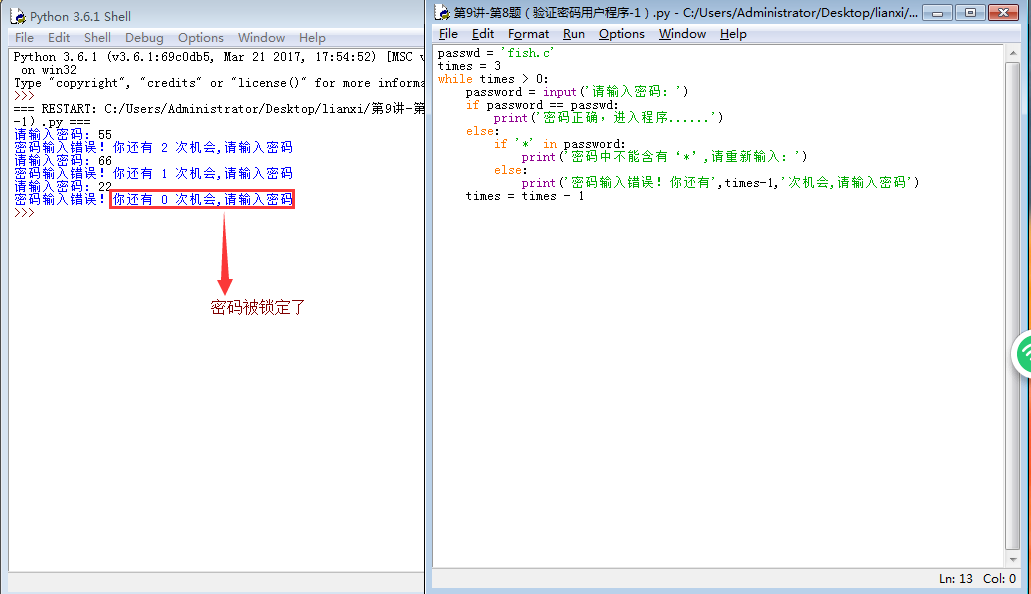Screen dimensions: 1031x594
Task: Click the last >>> prompt in Shell
Action: coord(25,213)
